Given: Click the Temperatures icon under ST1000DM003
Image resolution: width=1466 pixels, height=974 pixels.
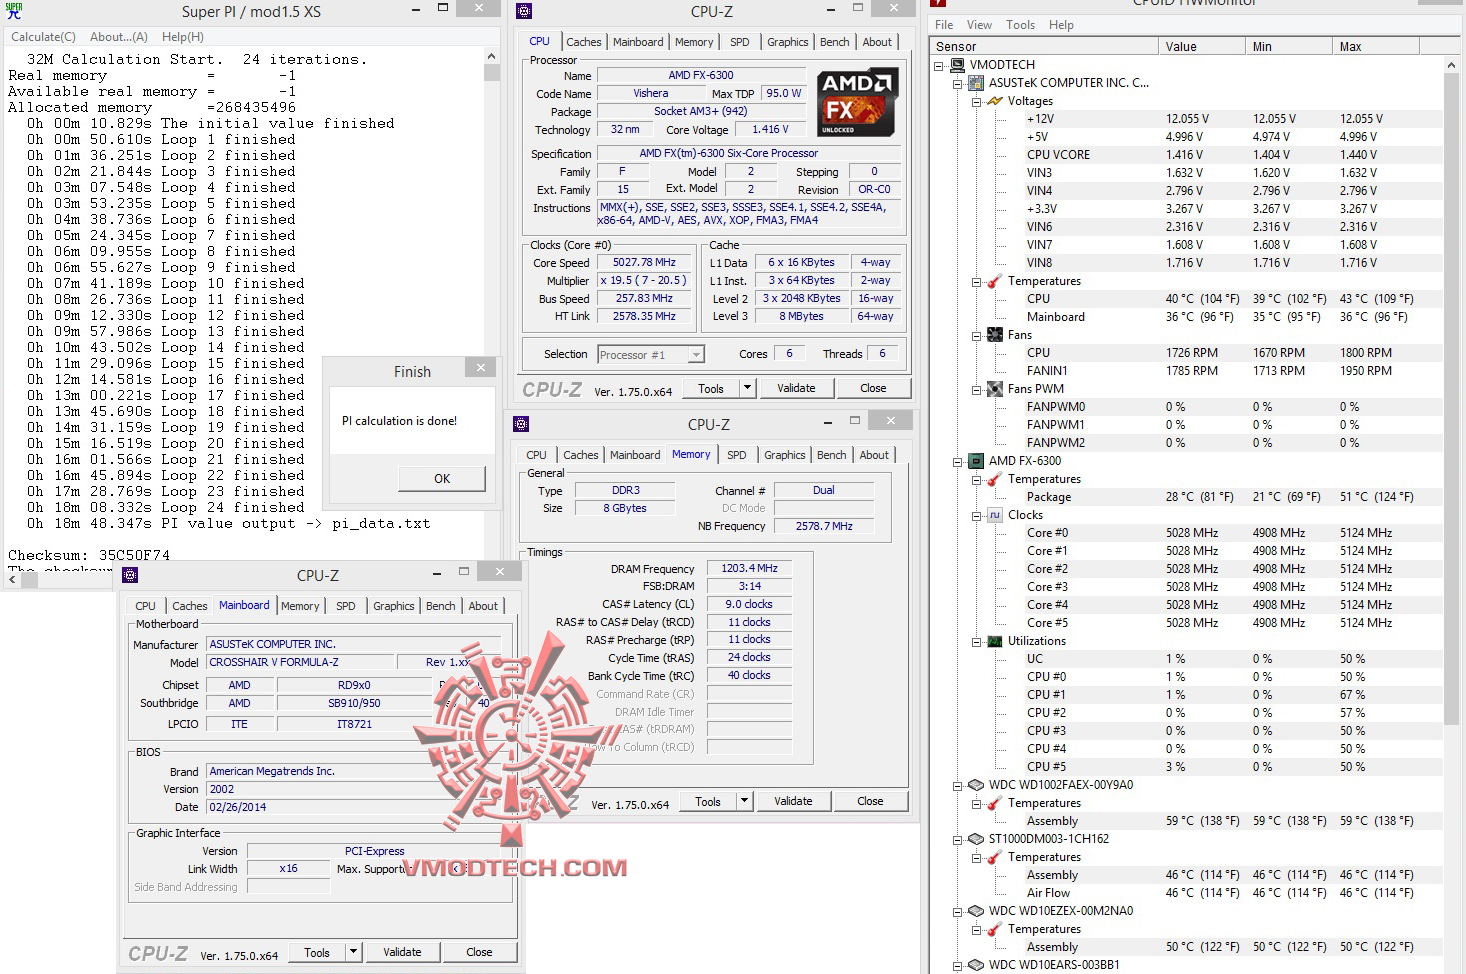Looking at the screenshot, I should [x=996, y=857].
